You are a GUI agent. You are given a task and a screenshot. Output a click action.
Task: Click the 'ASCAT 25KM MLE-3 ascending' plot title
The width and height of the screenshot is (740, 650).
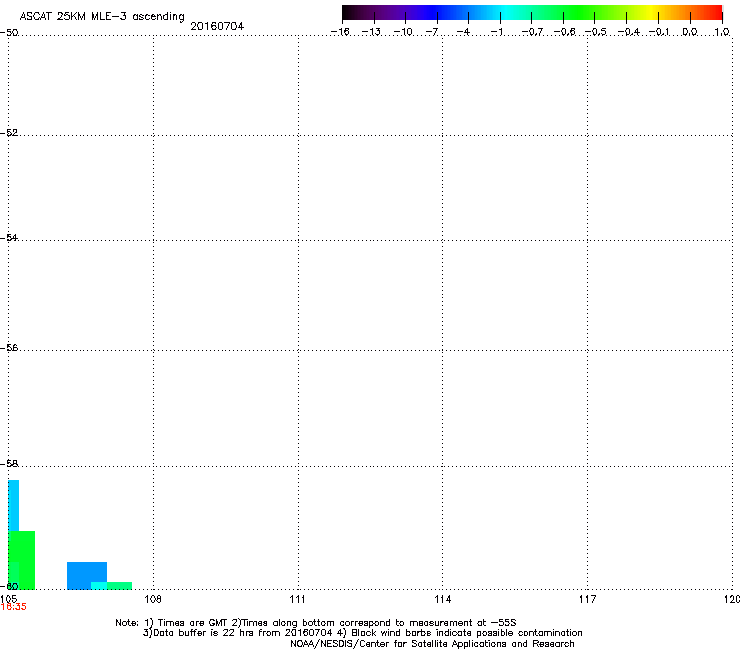click(x=102, y=17)
